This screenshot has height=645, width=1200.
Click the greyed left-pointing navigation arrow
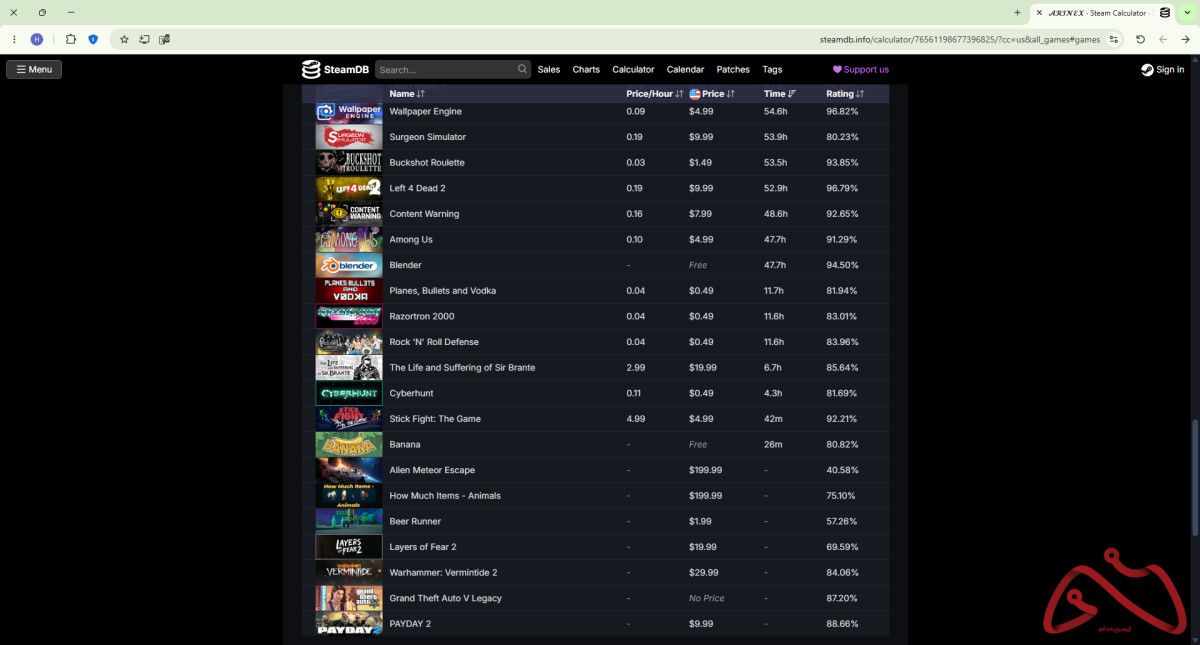[1163, 39]
